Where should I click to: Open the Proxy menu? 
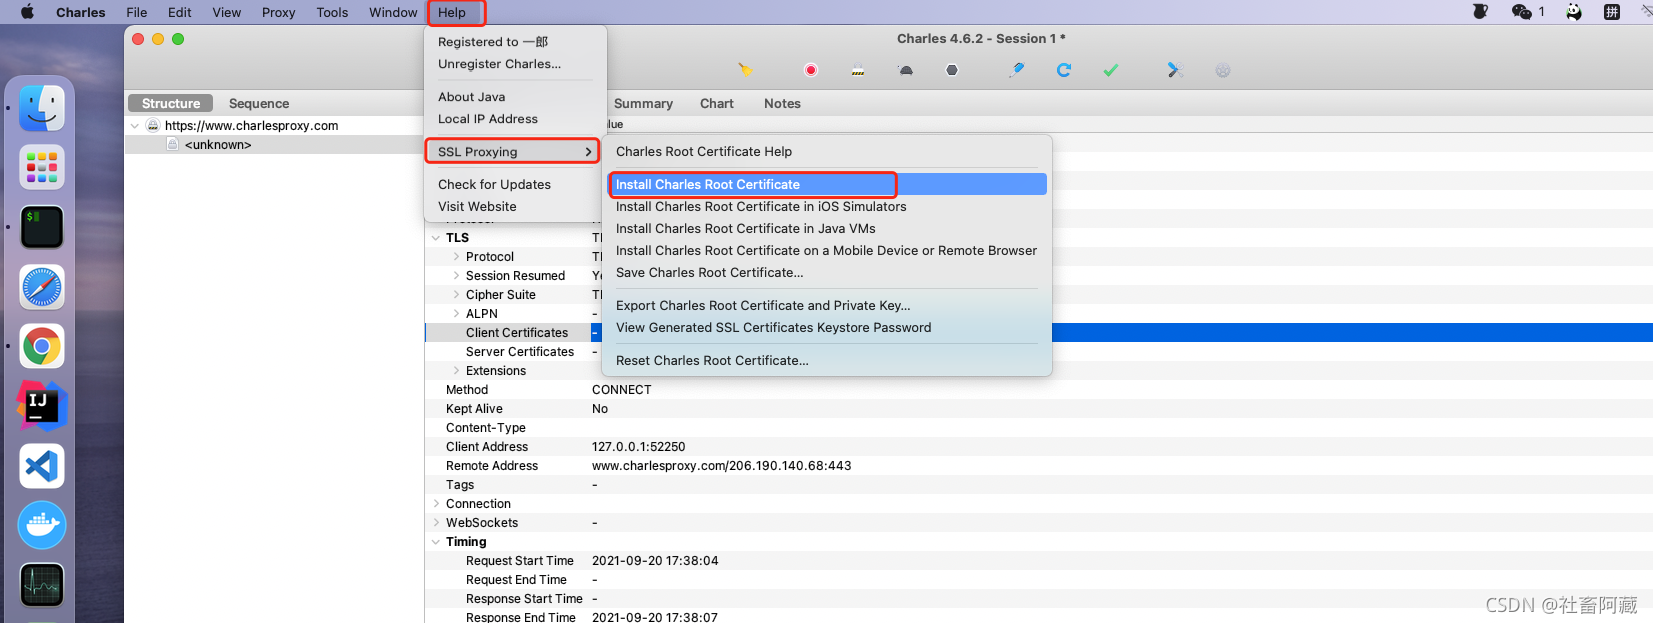[x=278, y=12]
